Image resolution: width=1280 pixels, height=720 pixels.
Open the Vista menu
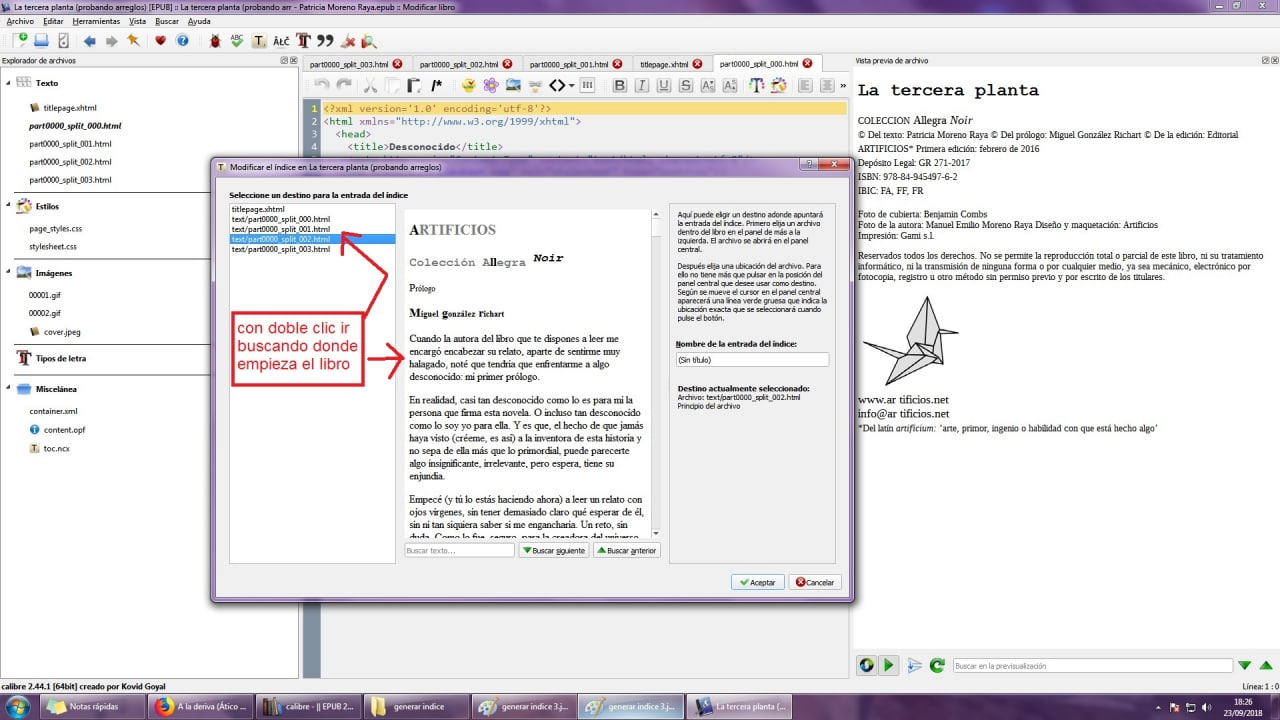click(x=138, y=21)
